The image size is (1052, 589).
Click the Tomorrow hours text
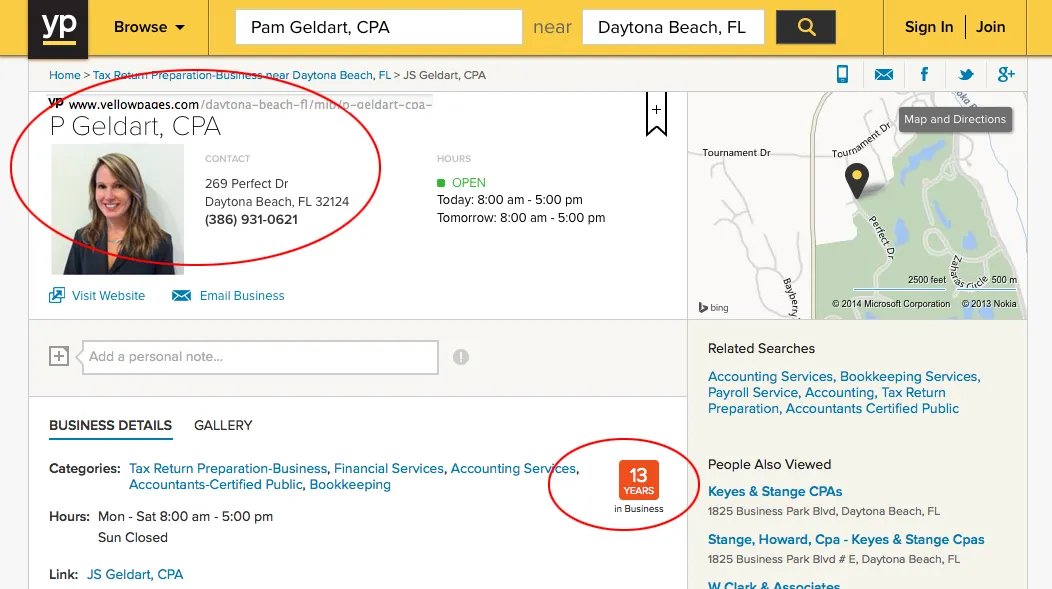[x=521, y=218]
